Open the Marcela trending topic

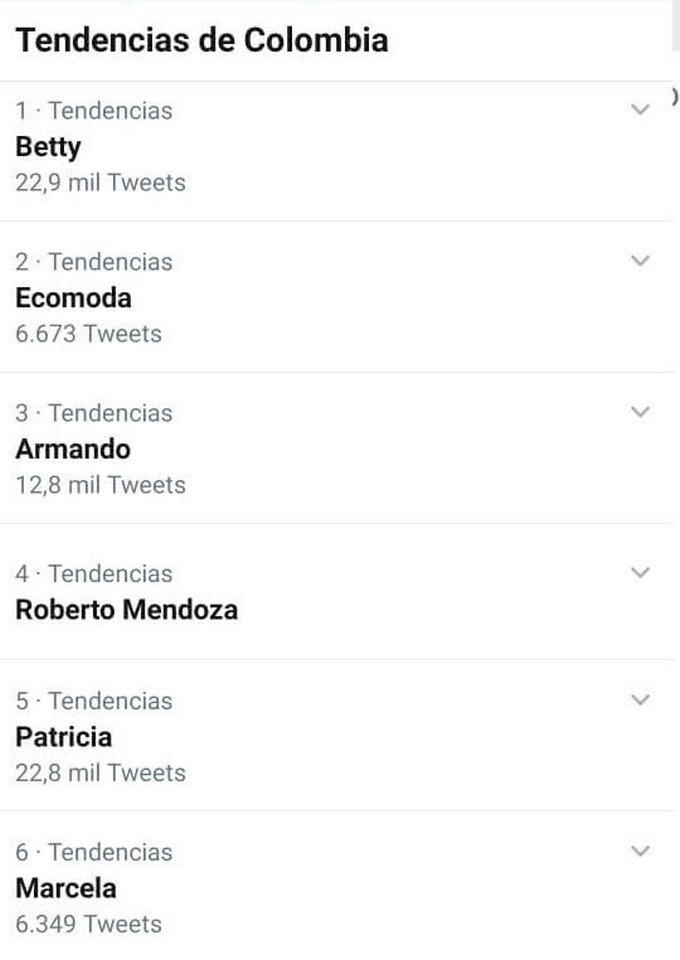(x=65, y=888)
